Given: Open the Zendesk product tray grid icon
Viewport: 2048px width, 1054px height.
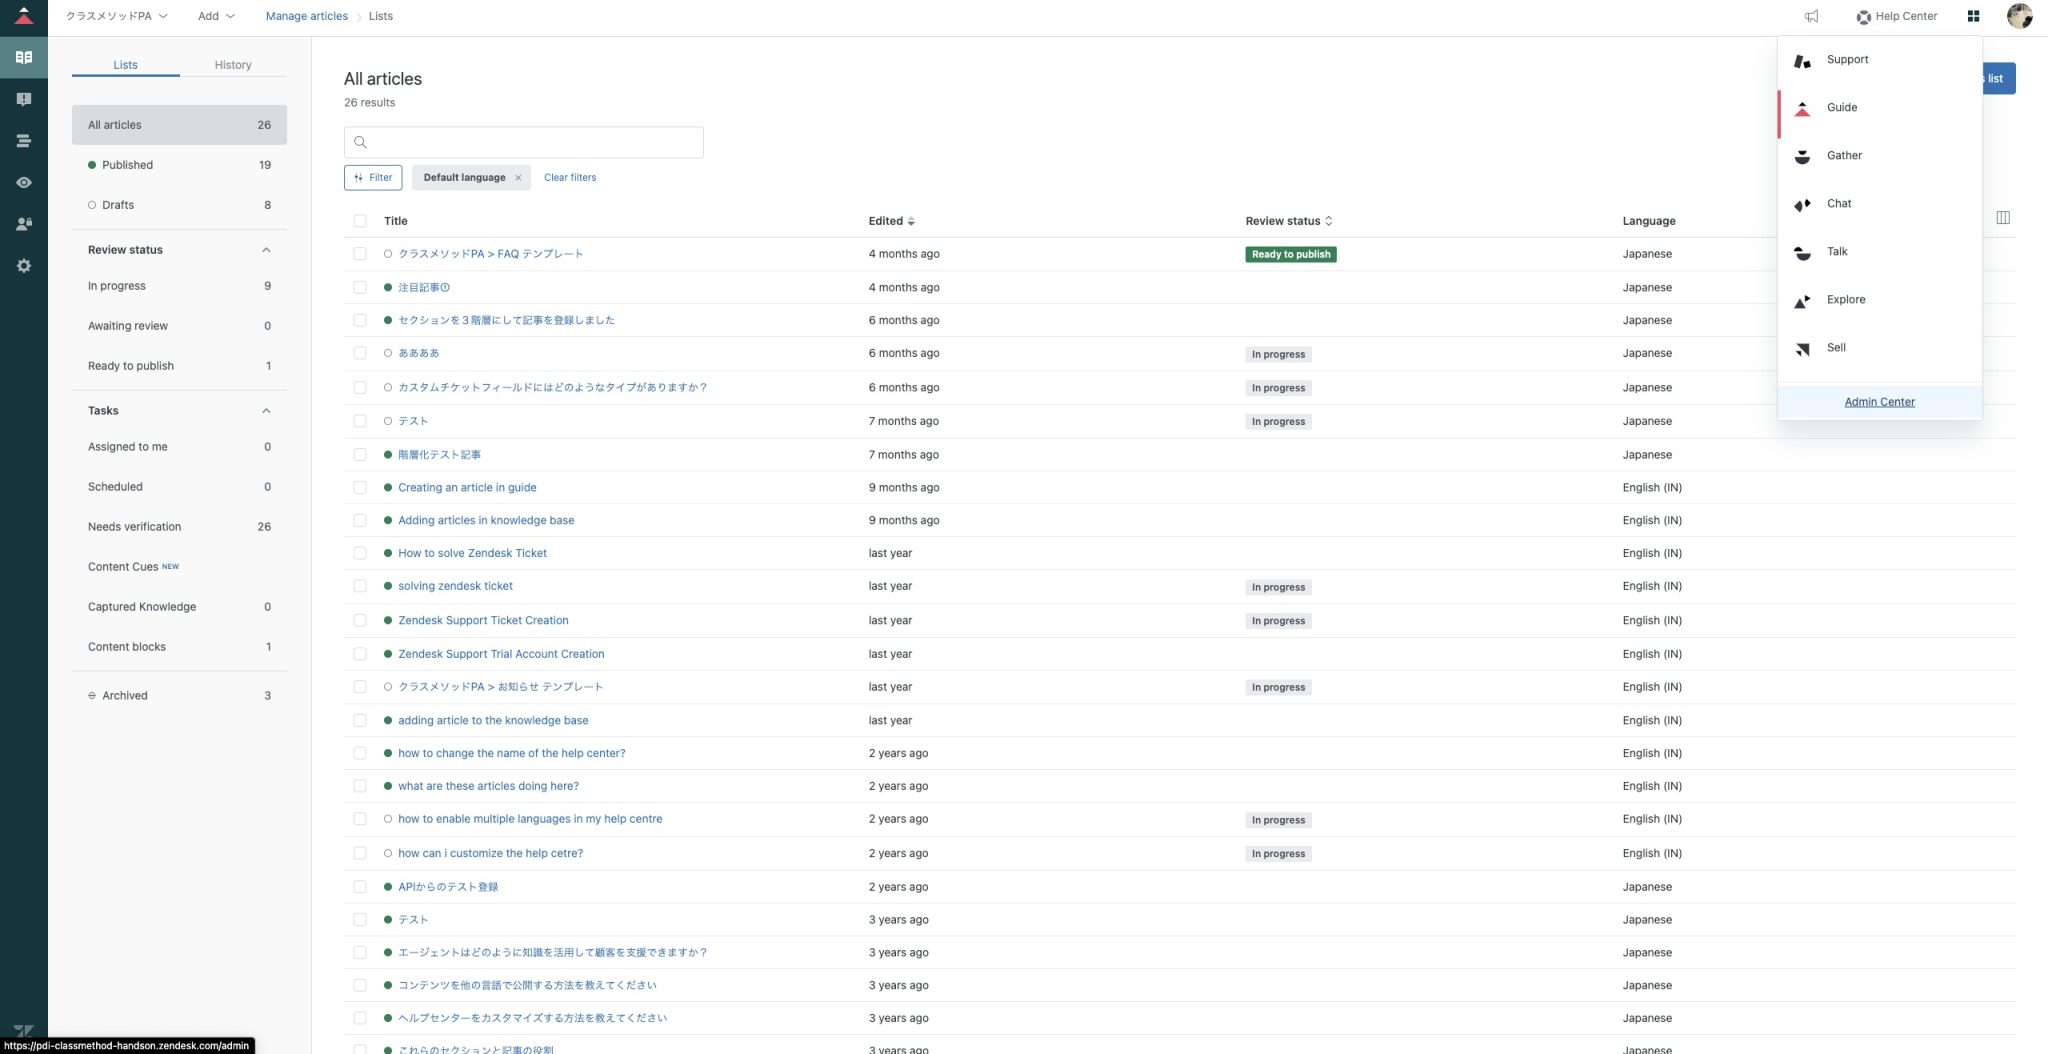Looking at the screenshot, I should (1973, 16).
